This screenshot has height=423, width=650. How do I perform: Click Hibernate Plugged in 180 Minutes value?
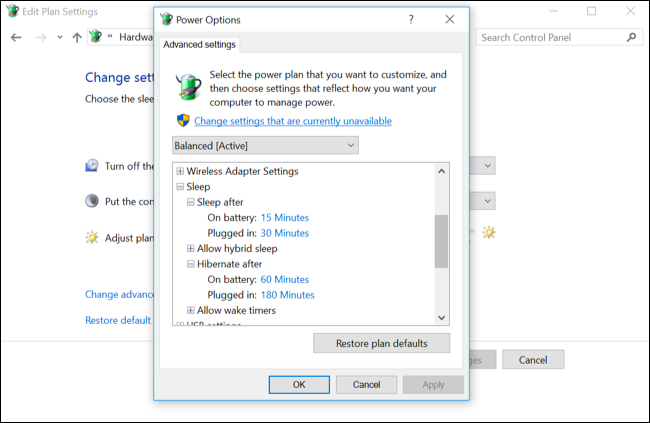tap(288, 295)
